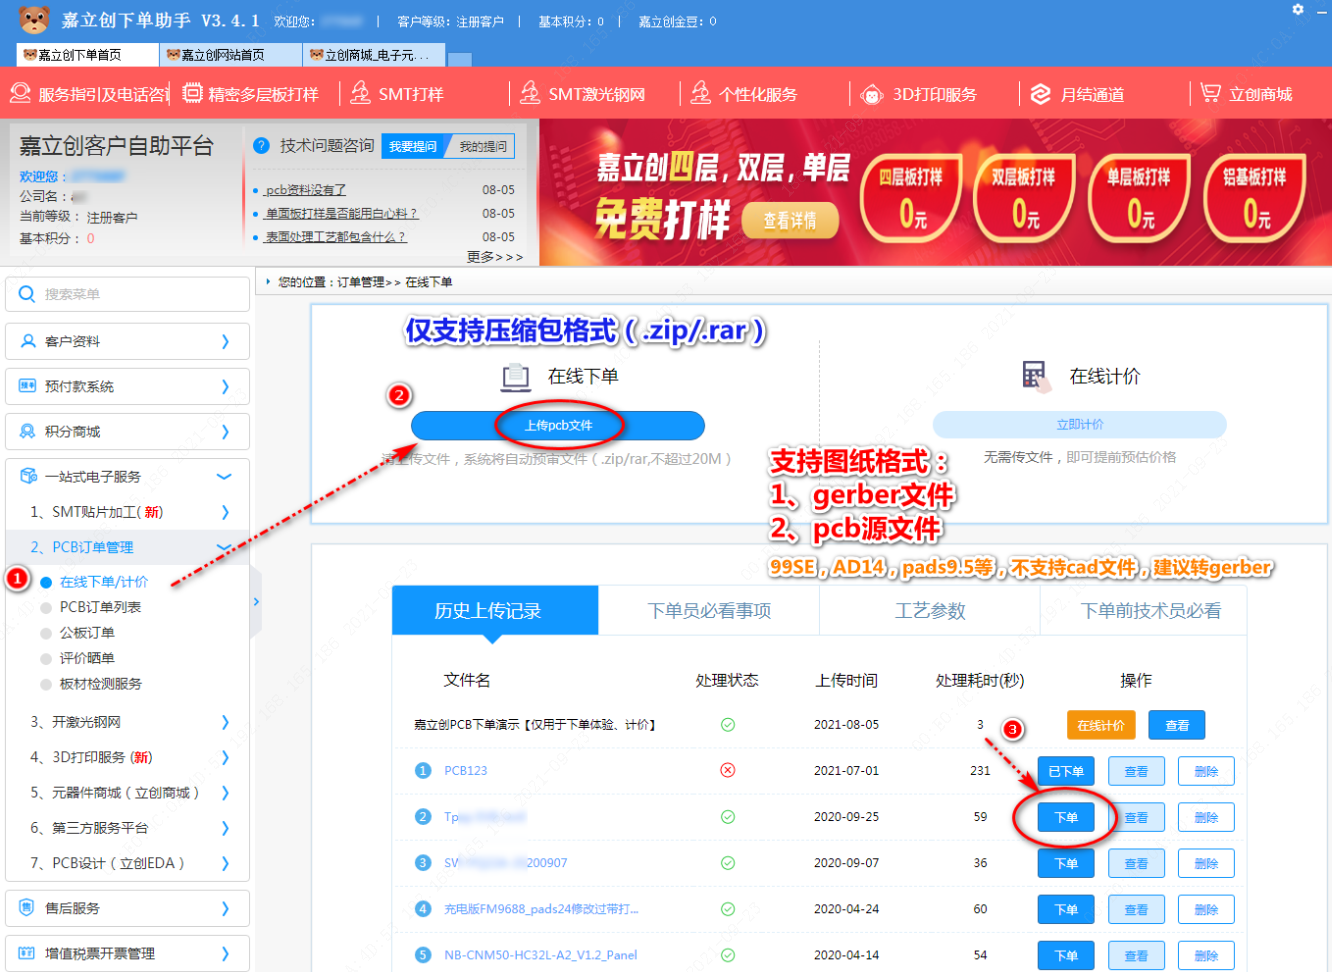
Task: Expand the 售后服务 sidebar section
Action: click(128, 908)
